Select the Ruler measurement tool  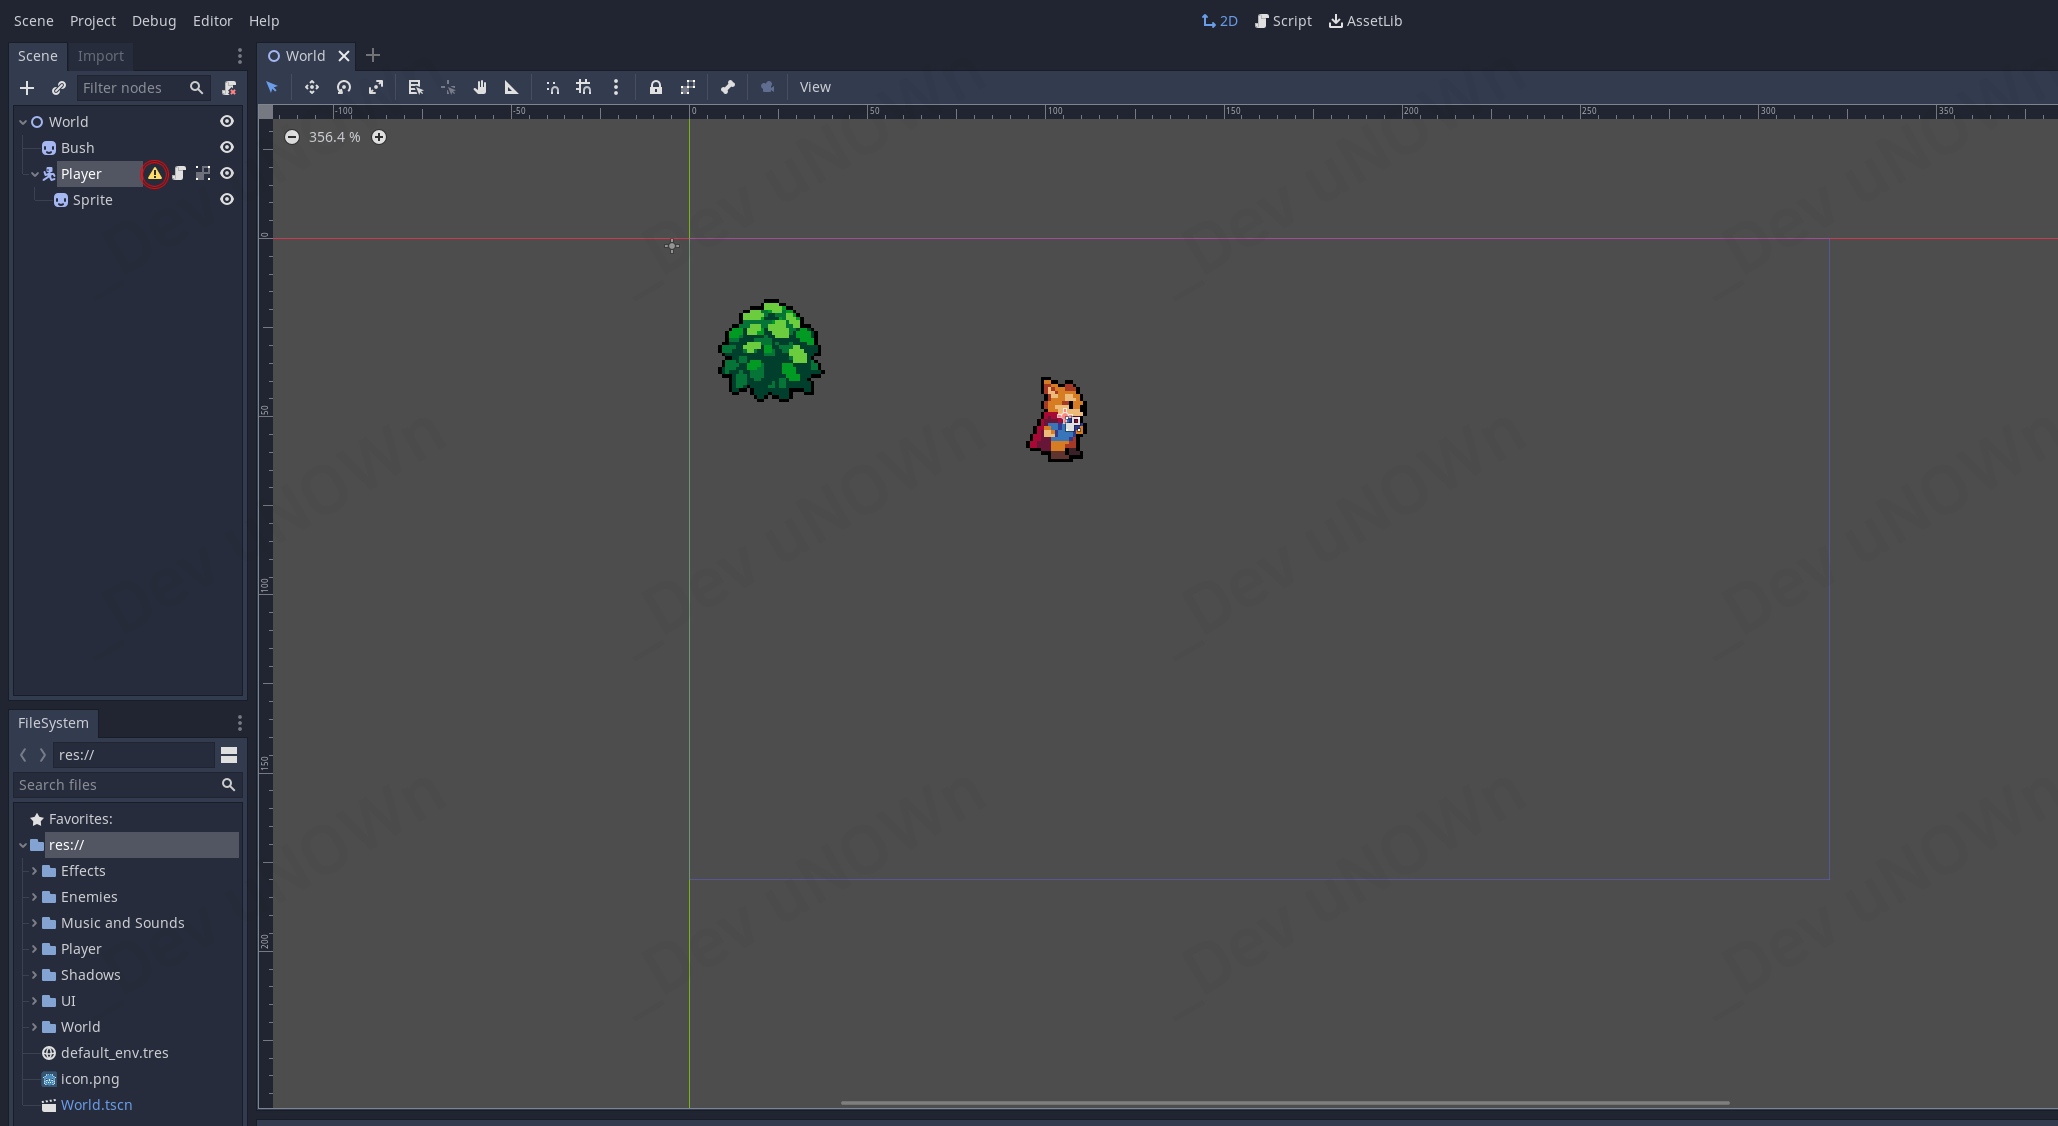pos(512,88)
